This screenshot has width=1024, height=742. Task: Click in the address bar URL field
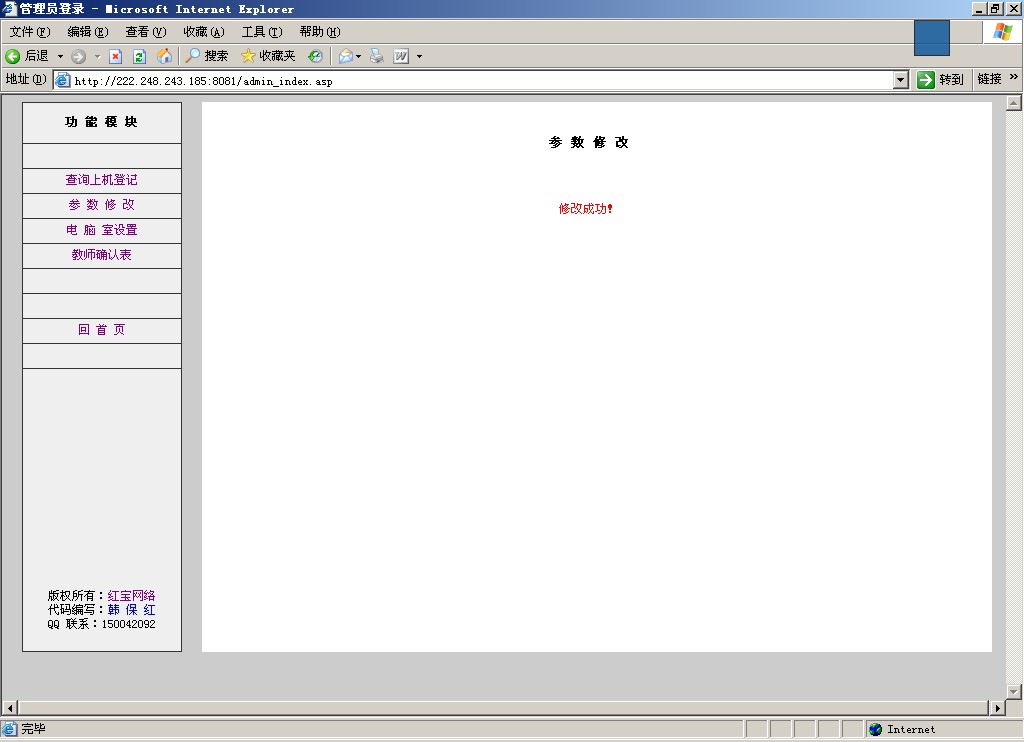pyautogui.click(x=480, y=81)
